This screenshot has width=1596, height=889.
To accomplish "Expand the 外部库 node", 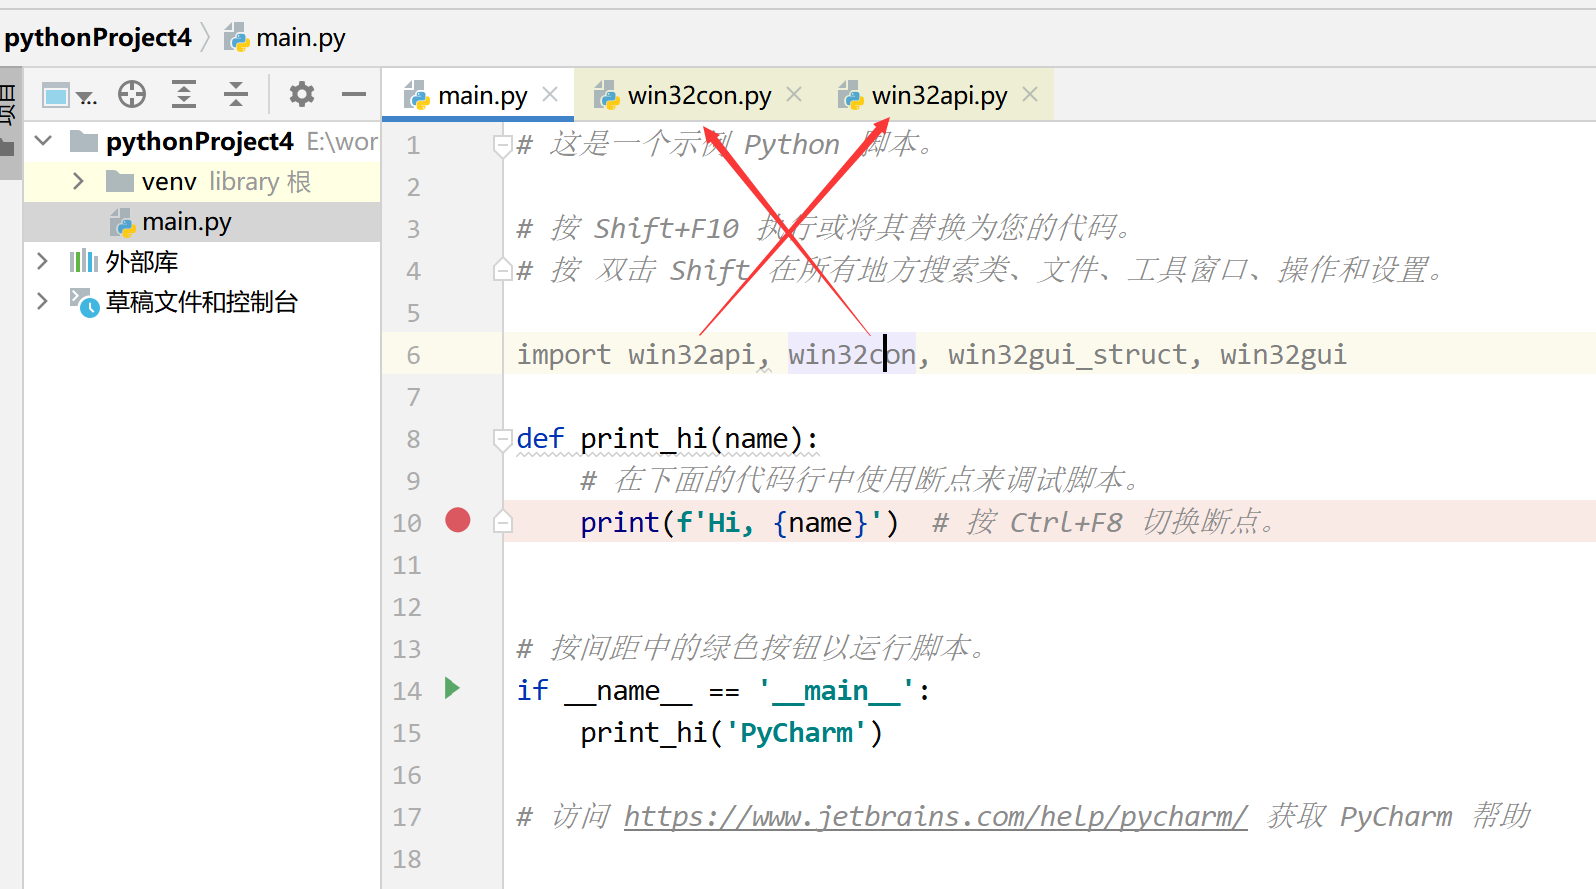I will tap(42, 261).
